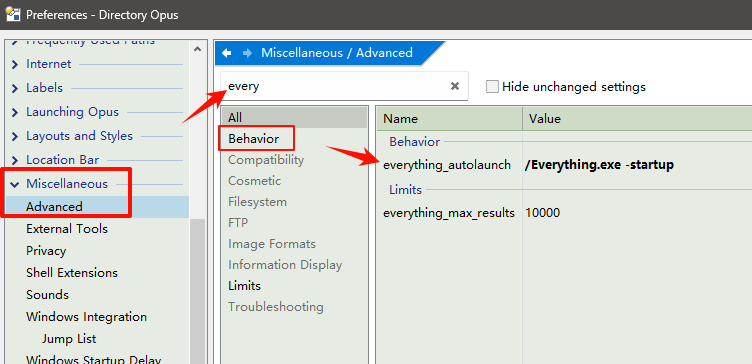The height and width of the screenshot is (364, 752).
Task: Select the Location Bar tree item
Action: coord(63,160)
